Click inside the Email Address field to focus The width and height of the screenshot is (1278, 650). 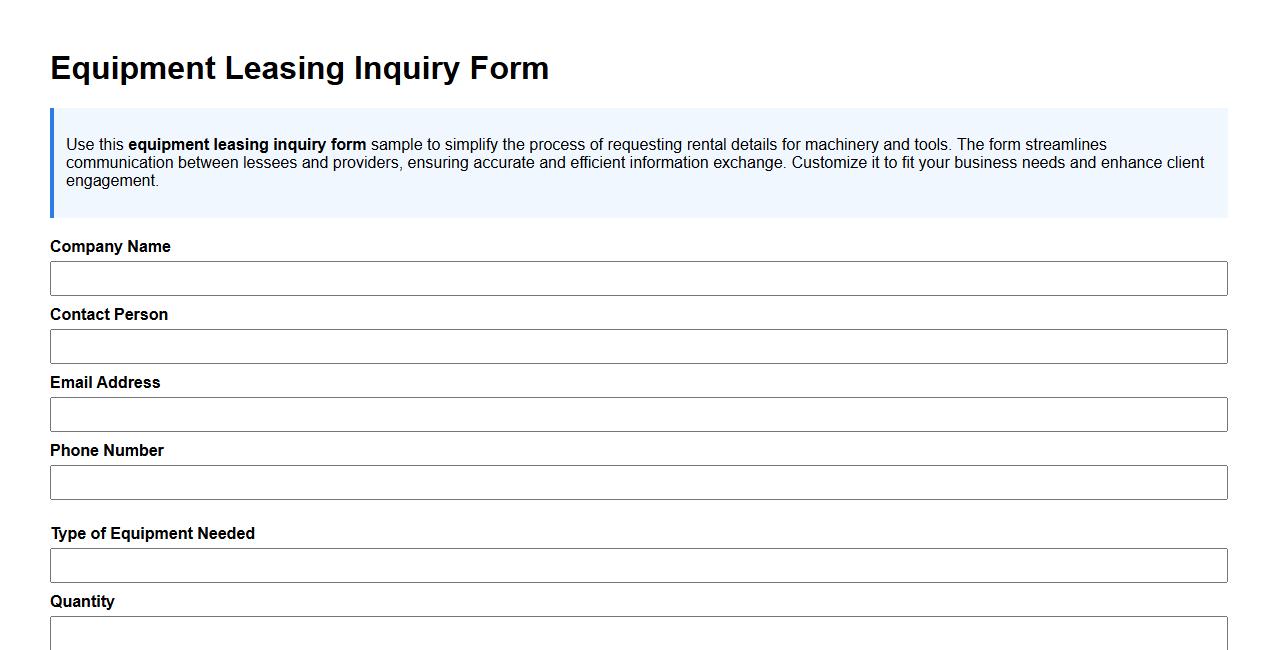click(x=638, y=414)
